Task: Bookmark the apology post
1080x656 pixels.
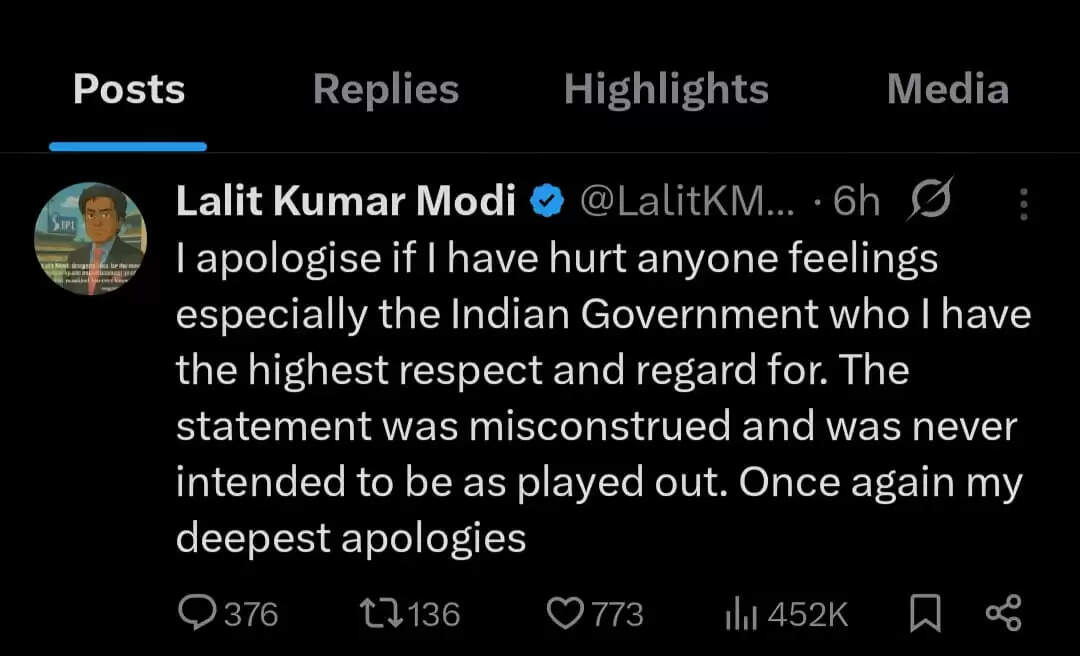Action: pos(925,613)
